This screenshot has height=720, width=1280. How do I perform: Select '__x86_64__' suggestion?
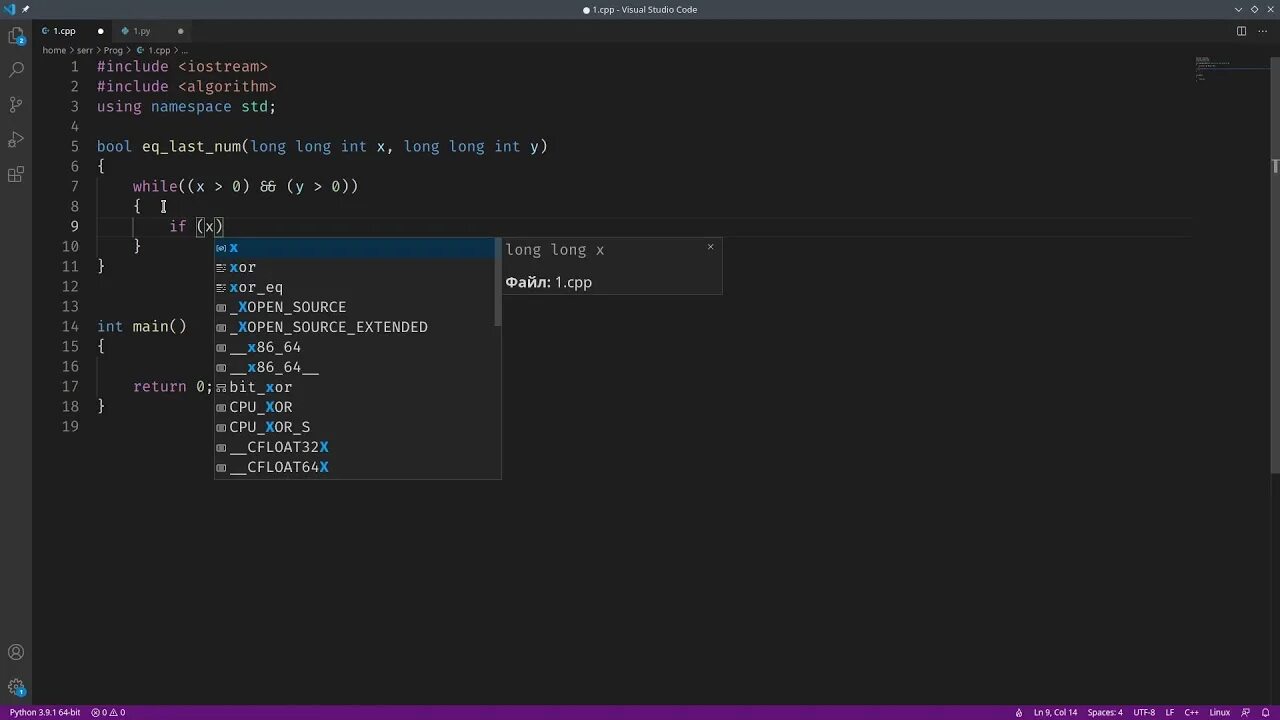point(355,367)
